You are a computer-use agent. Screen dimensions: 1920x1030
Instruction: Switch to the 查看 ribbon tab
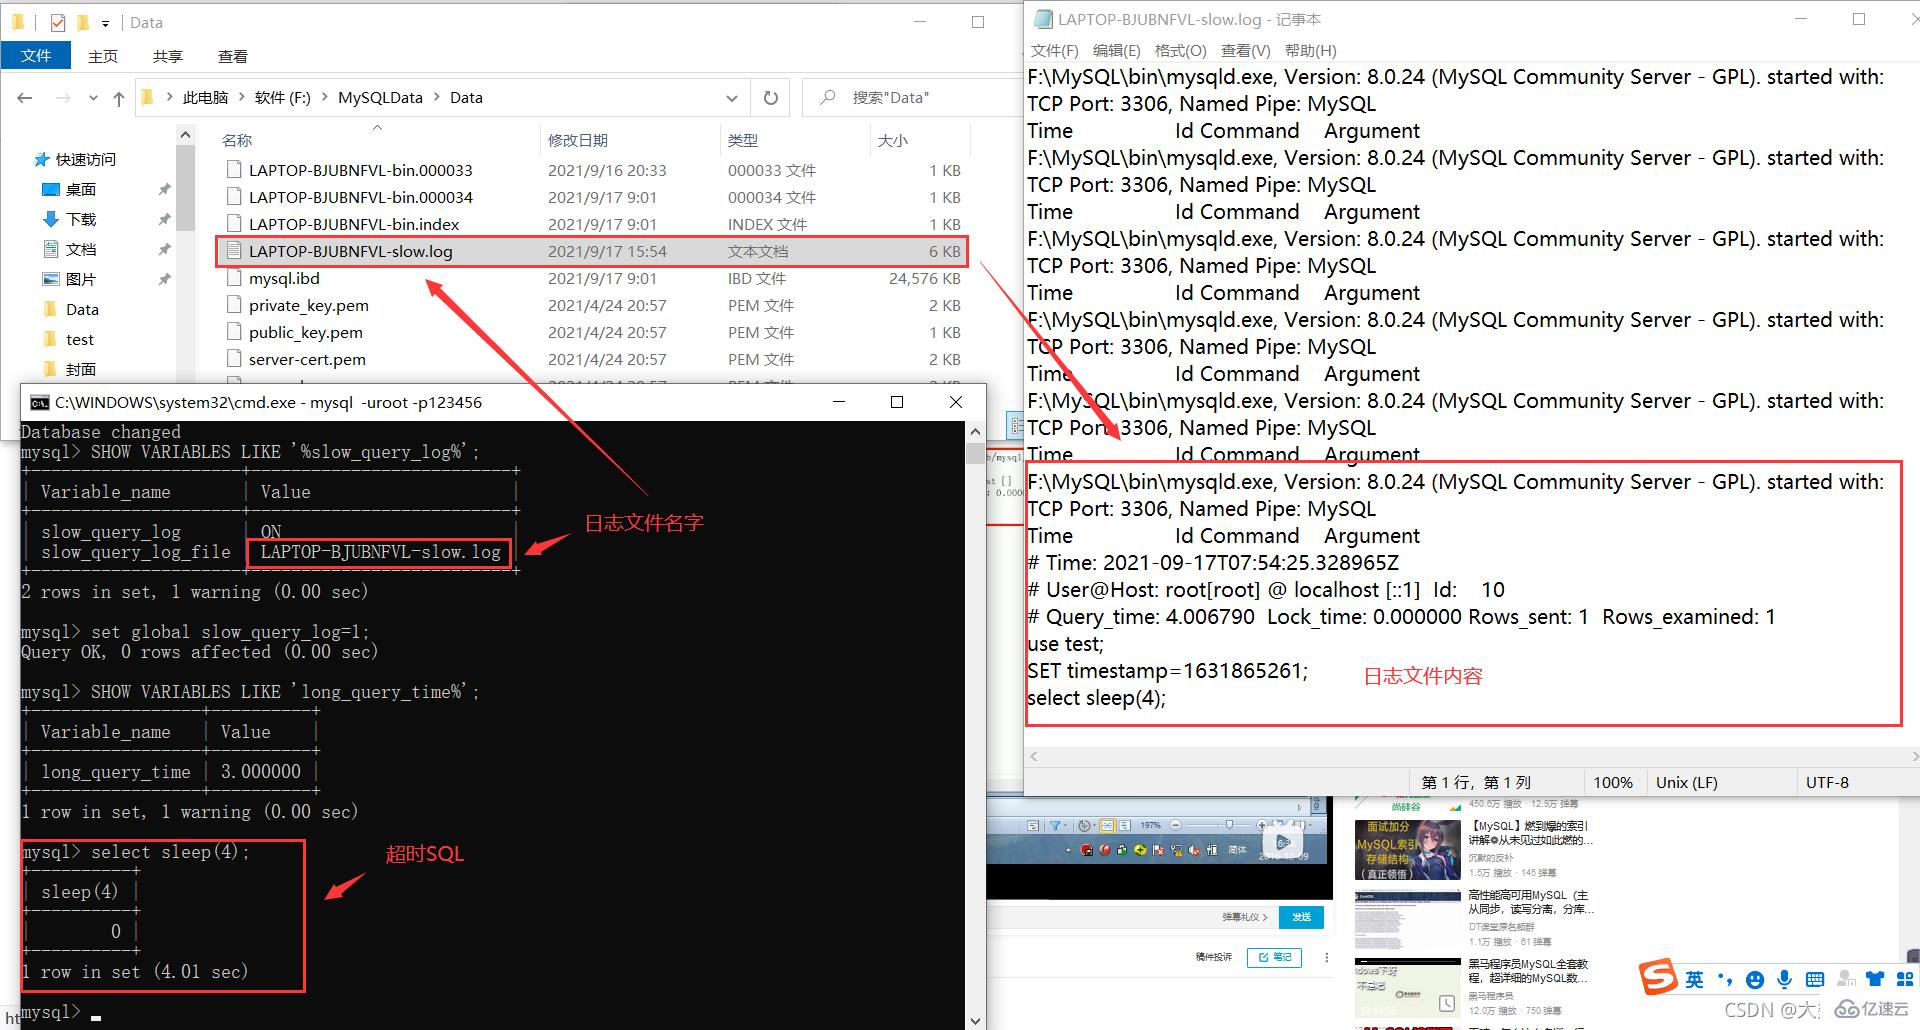click(x=232, y=56)
